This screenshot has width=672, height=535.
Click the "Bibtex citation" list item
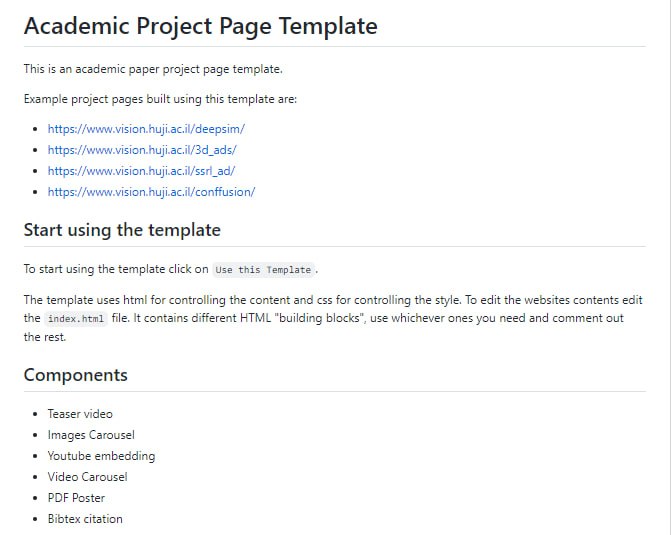tap(85, 519)
